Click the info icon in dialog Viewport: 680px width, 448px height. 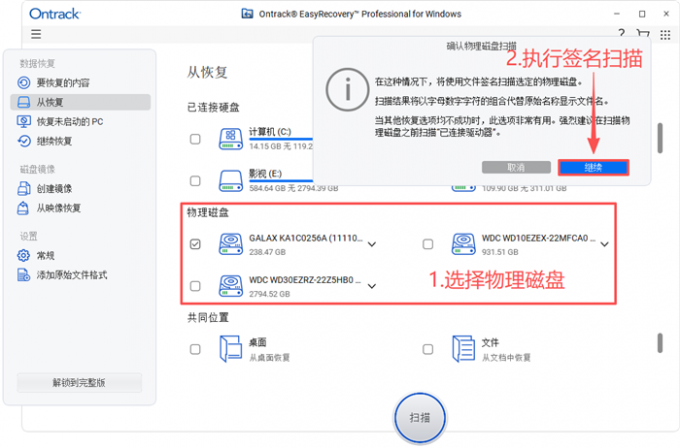(347, 90)
